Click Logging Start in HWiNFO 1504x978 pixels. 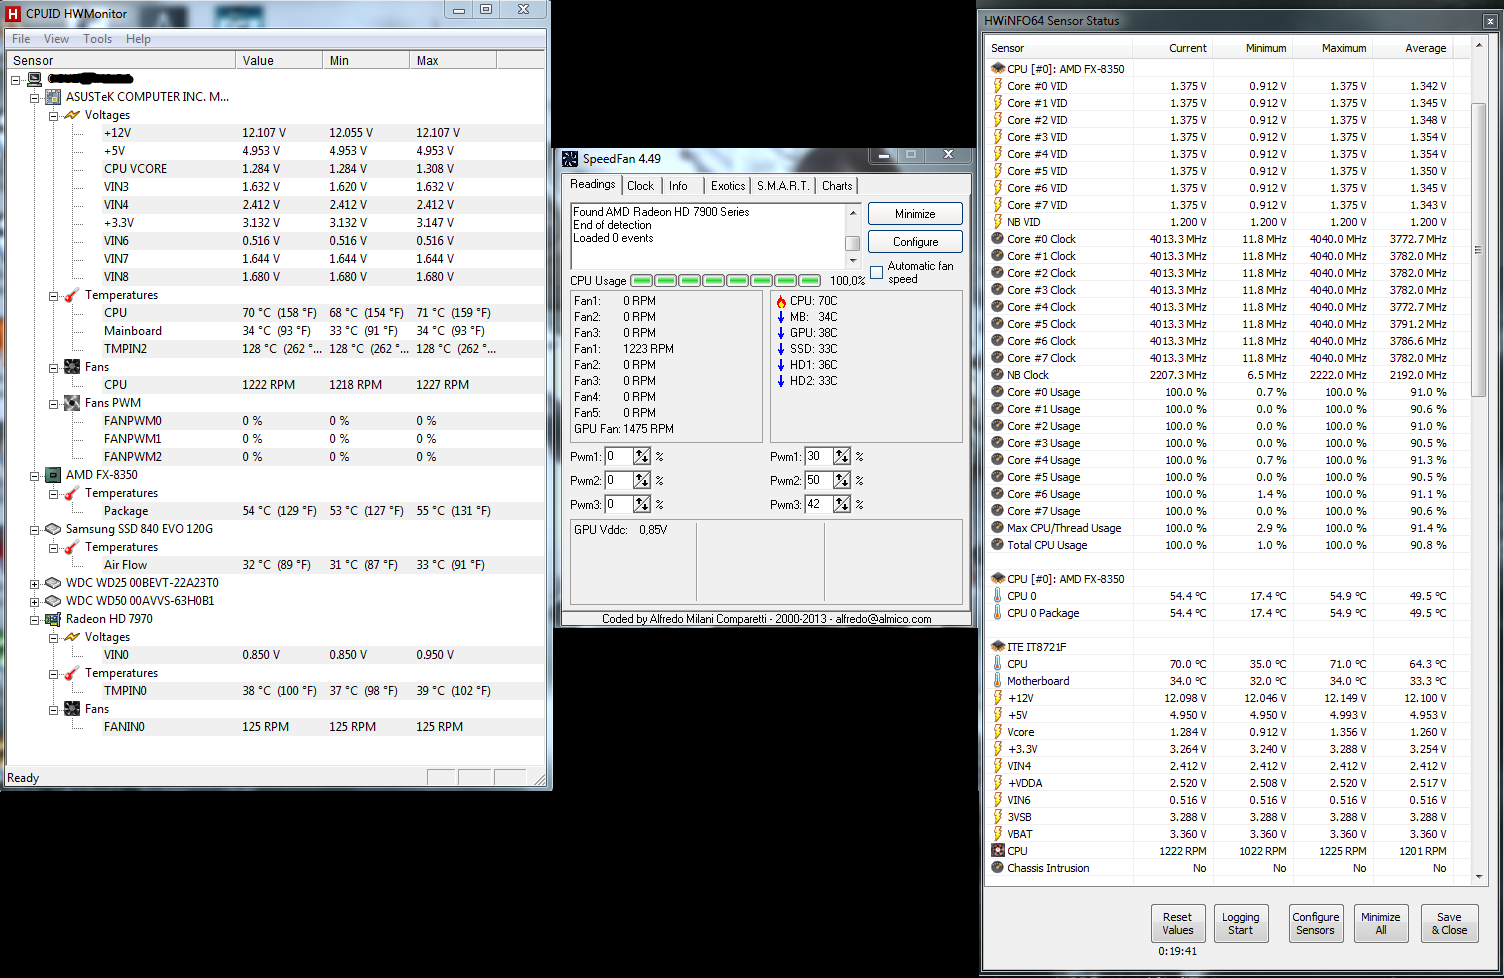tap(1240, 923)
